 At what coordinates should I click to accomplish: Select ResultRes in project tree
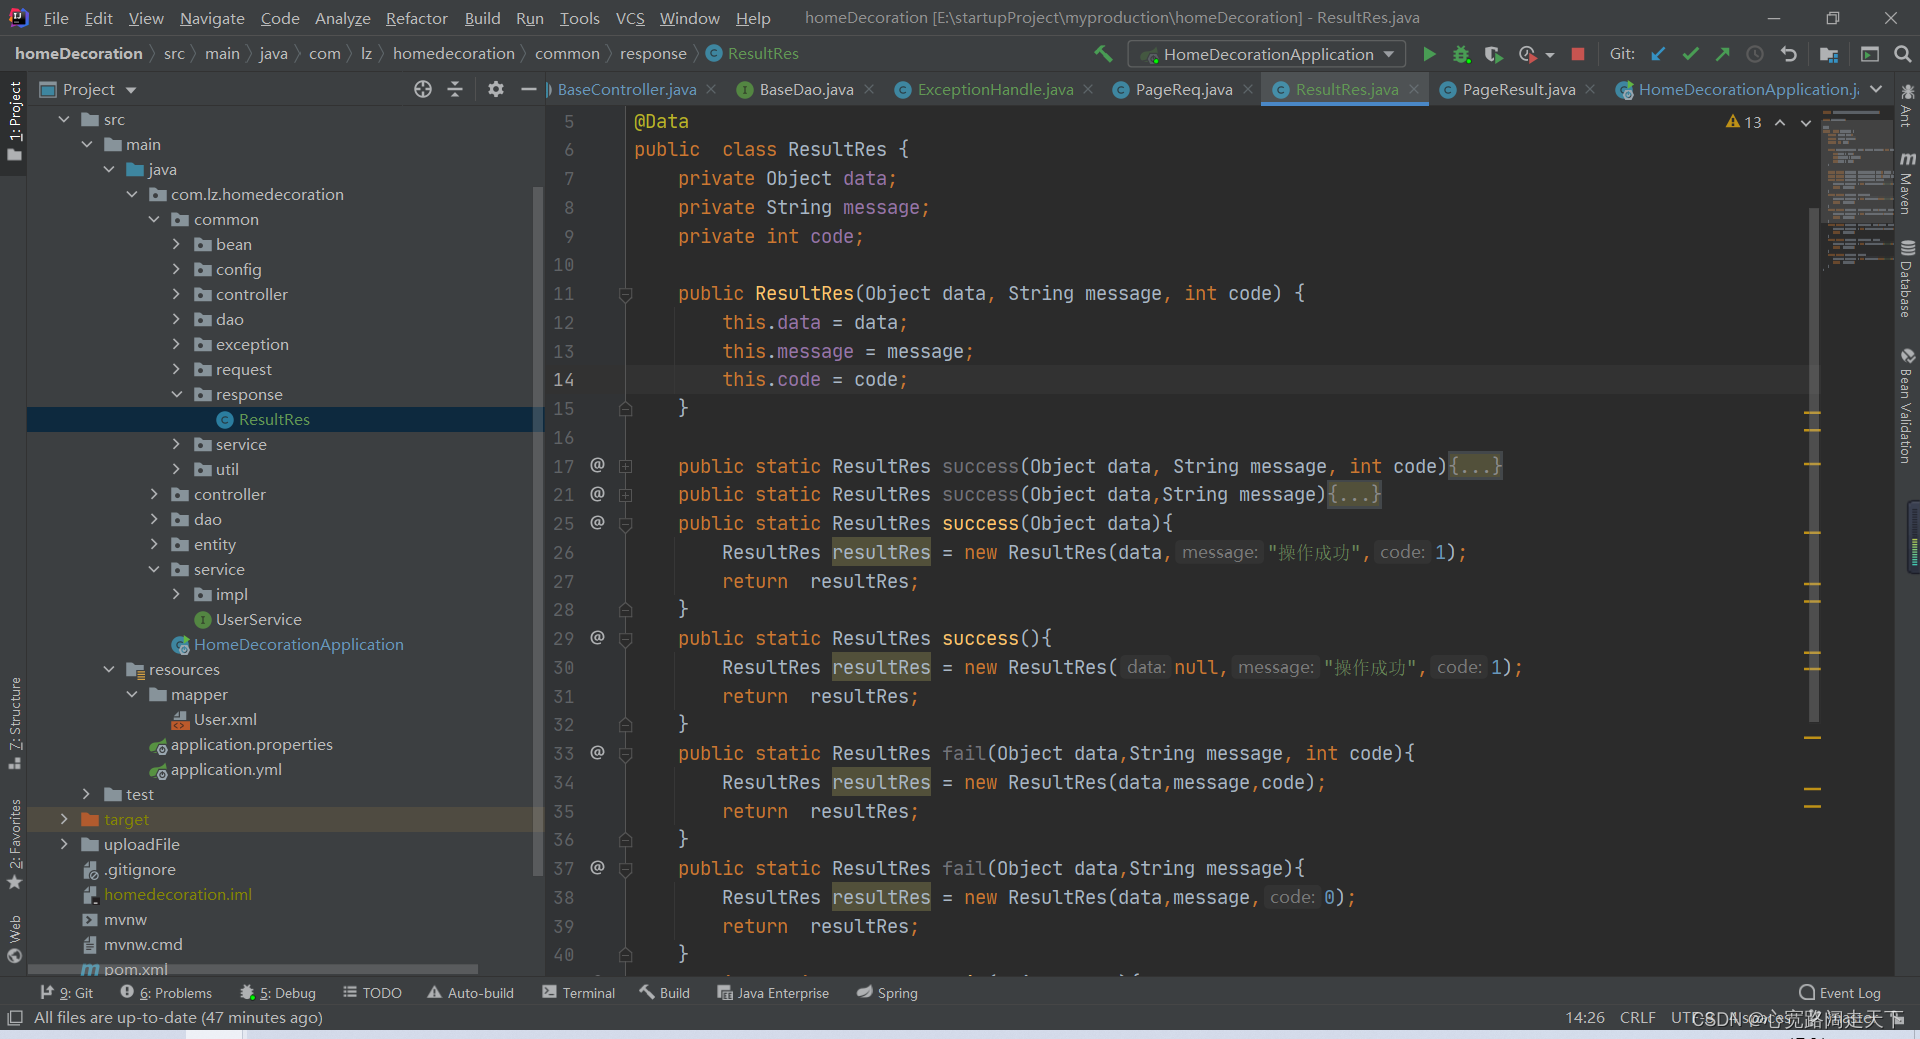(274, 419)
